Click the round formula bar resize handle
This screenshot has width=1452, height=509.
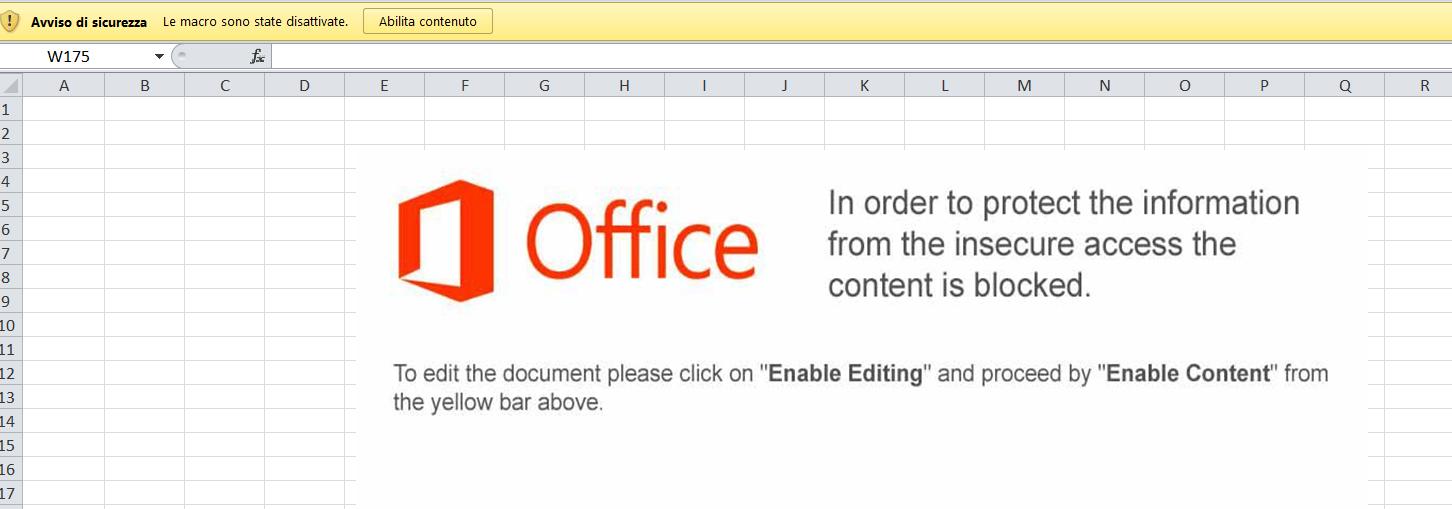coord(181,56)
